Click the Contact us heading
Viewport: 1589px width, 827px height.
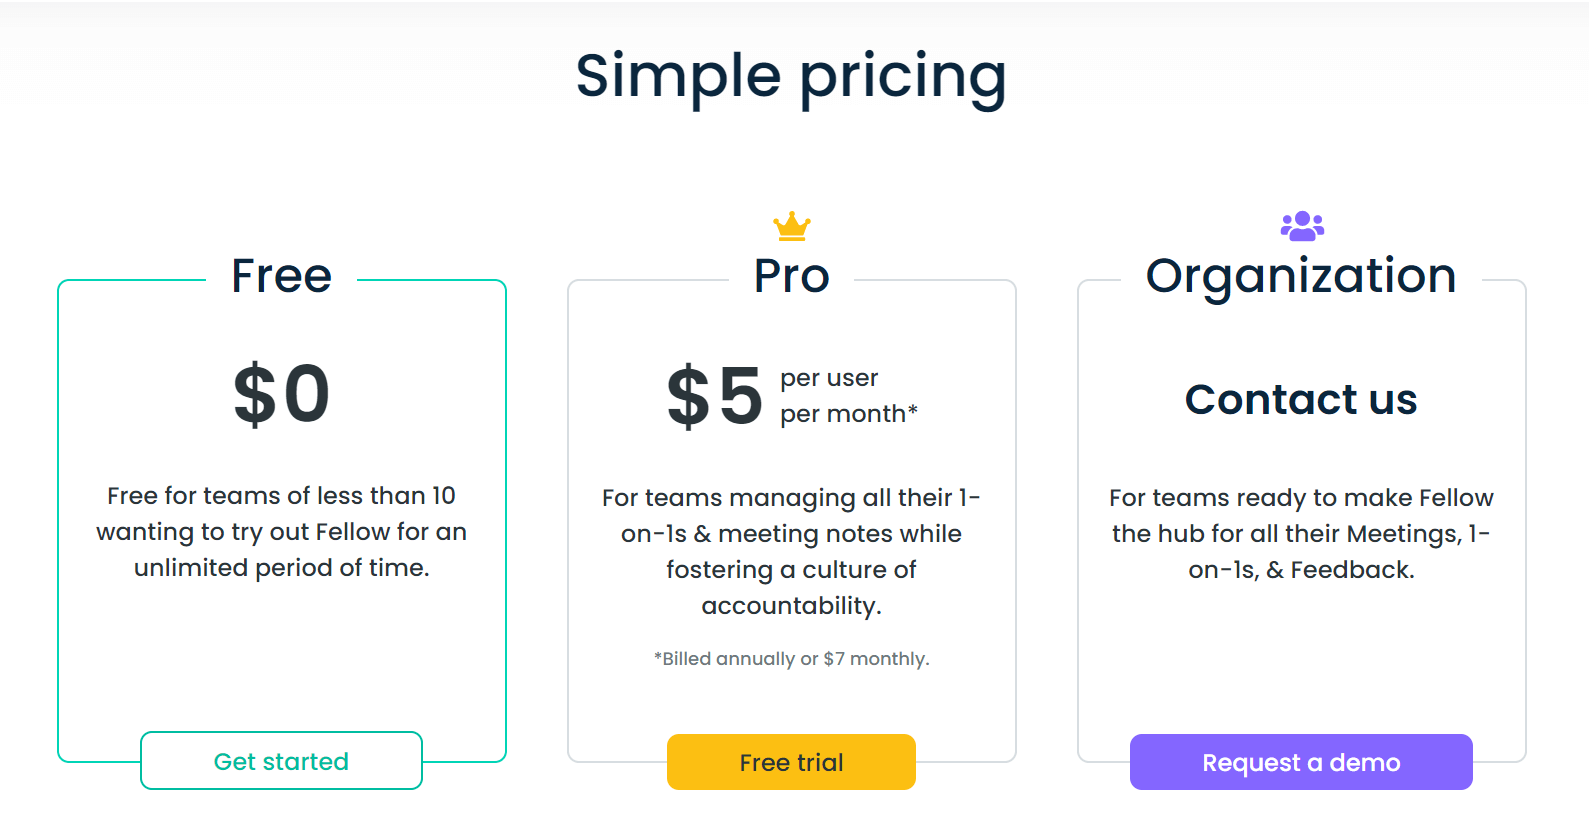point(1301,399)
